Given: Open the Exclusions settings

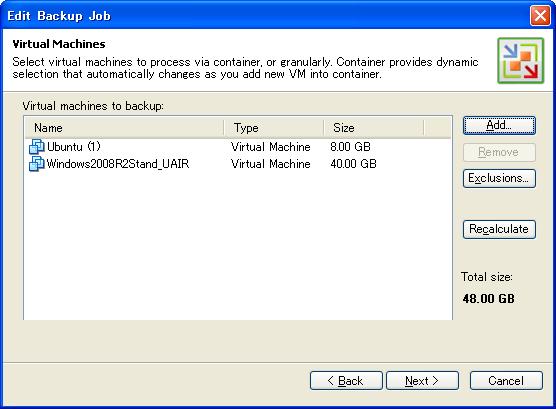Looking at the screenshot, I should [499, 178].
